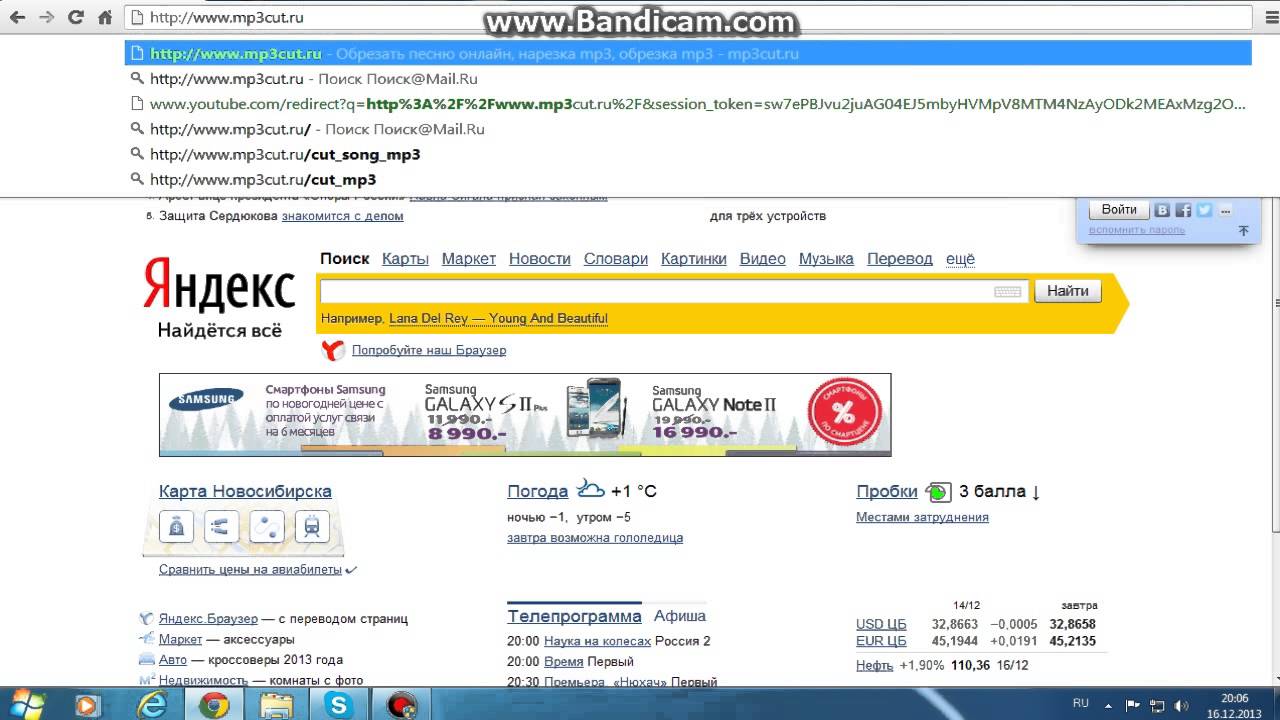Choose the 'mp3cut.ru/ - Поиск Поиск@Mail.Ru' suggestion

click(689, 129)
